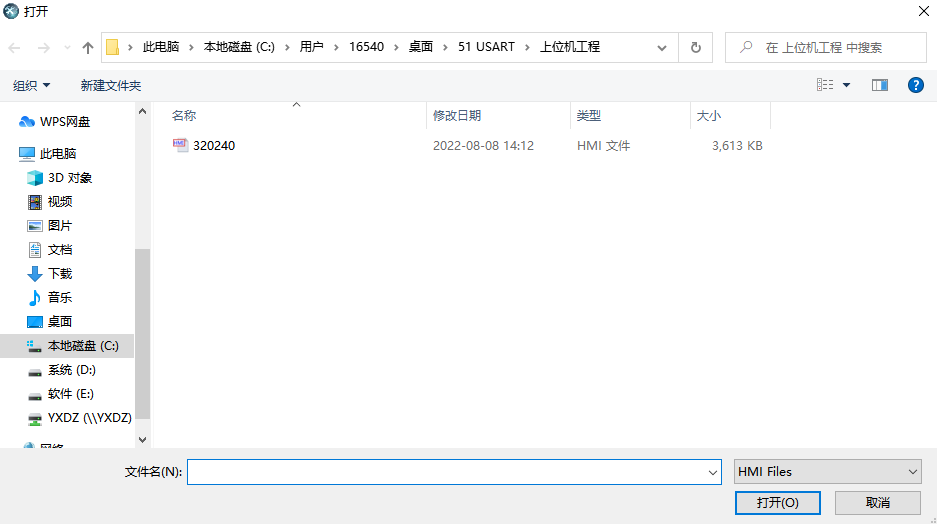Click sidebar scrollbar down arrow
Image resolution: width=937 pixels, height=524 pixels.
pos(142,440)
